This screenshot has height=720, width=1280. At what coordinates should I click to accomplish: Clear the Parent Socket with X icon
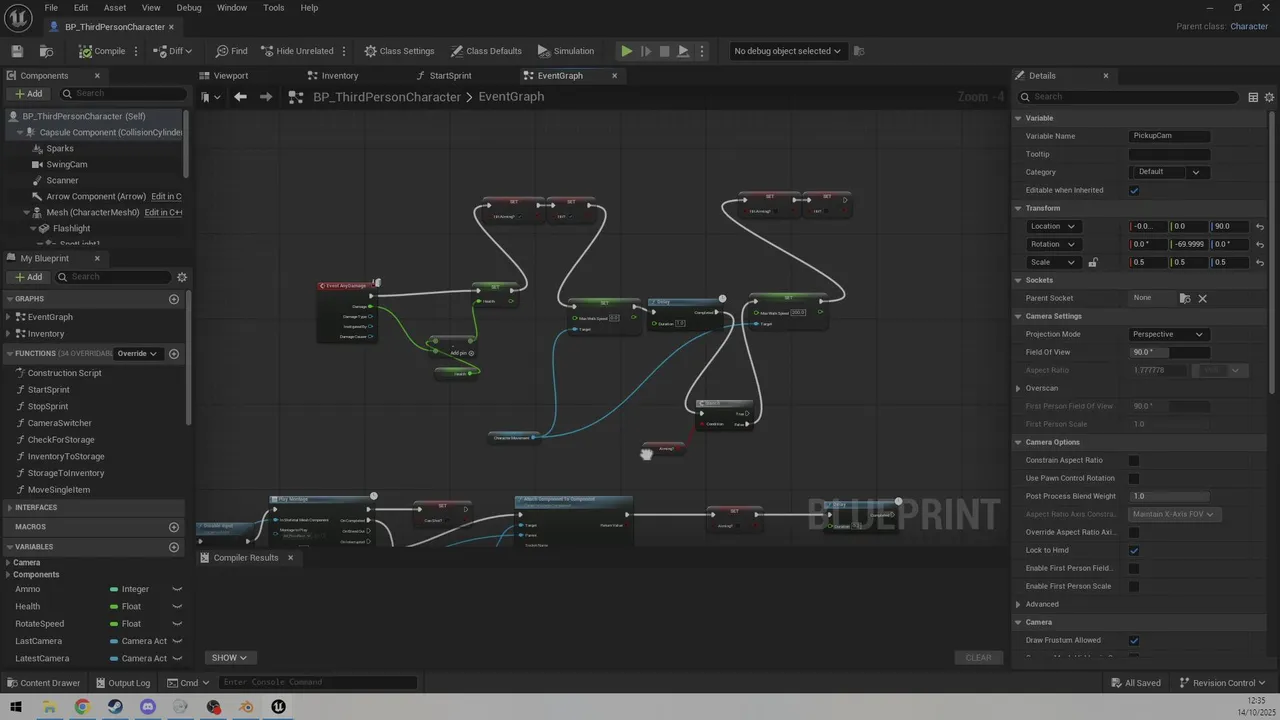tap(1203, 298)
